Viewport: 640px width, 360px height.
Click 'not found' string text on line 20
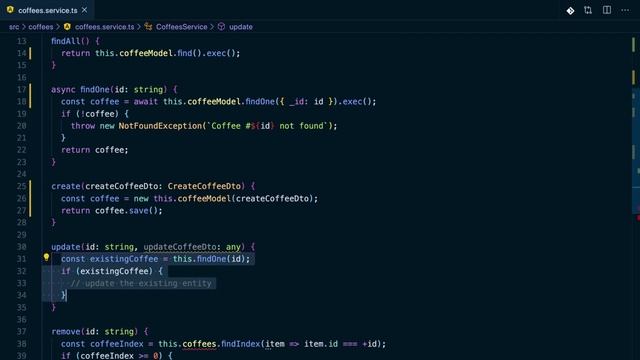click(301, 126)
